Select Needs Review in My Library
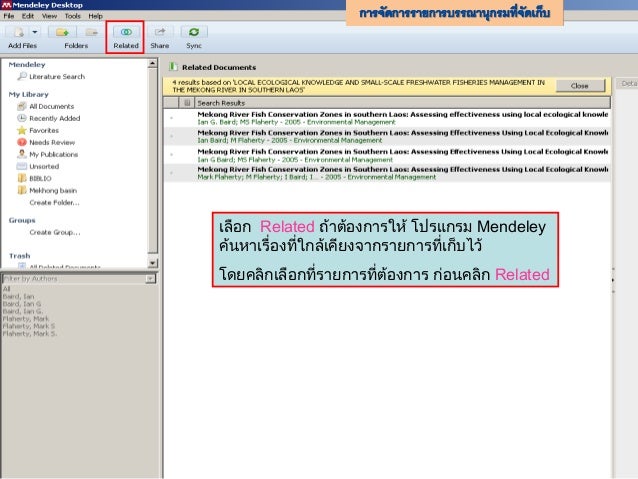 click(x=52, y=142)
